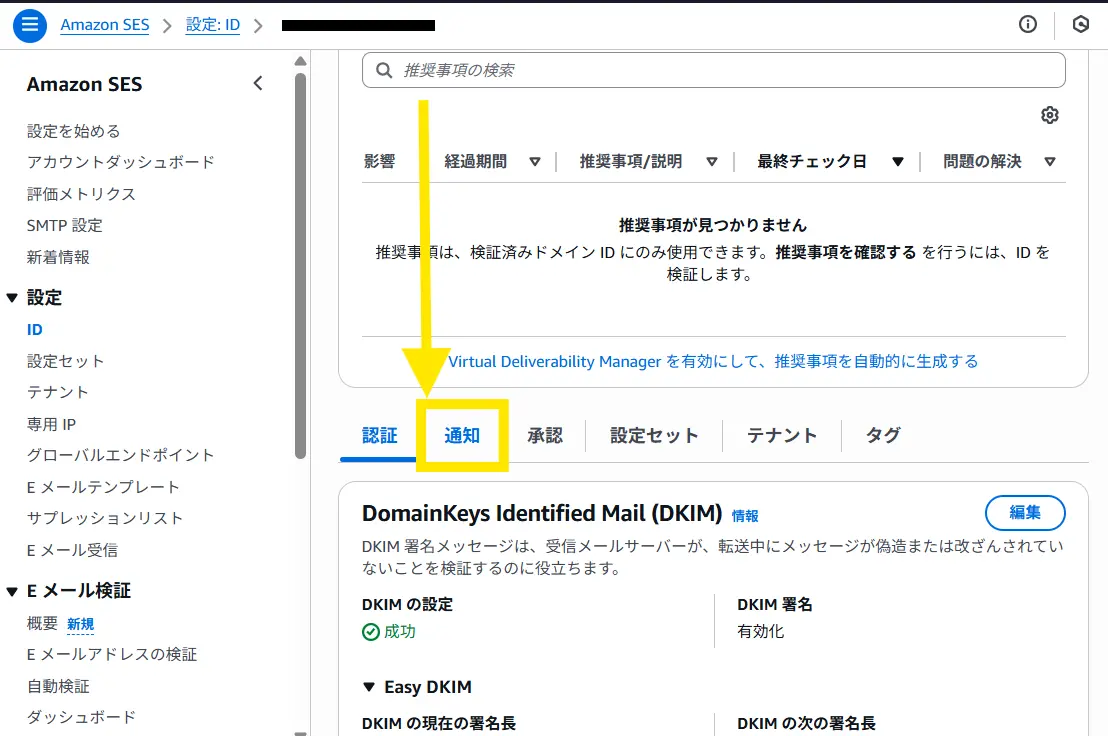
Task: Click the info circle icon in header
Action: [x=1028, y=25]
